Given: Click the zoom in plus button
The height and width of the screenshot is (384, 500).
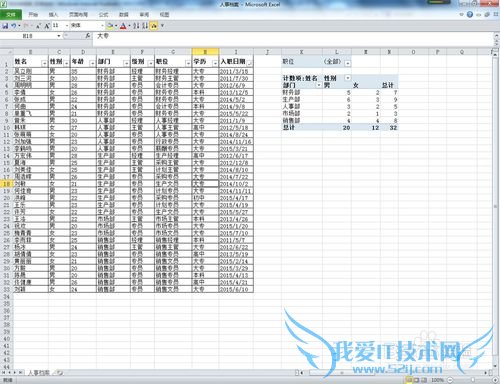Looking at the screenshot, I should tap(495, 380).
